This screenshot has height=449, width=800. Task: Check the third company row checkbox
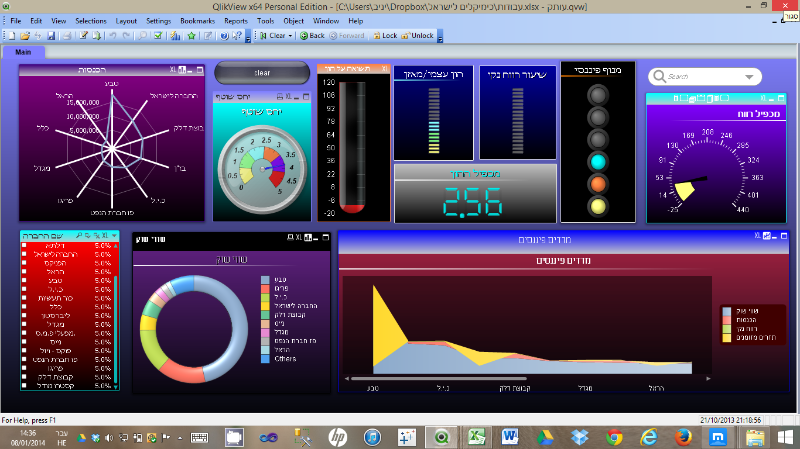[24, 263]
